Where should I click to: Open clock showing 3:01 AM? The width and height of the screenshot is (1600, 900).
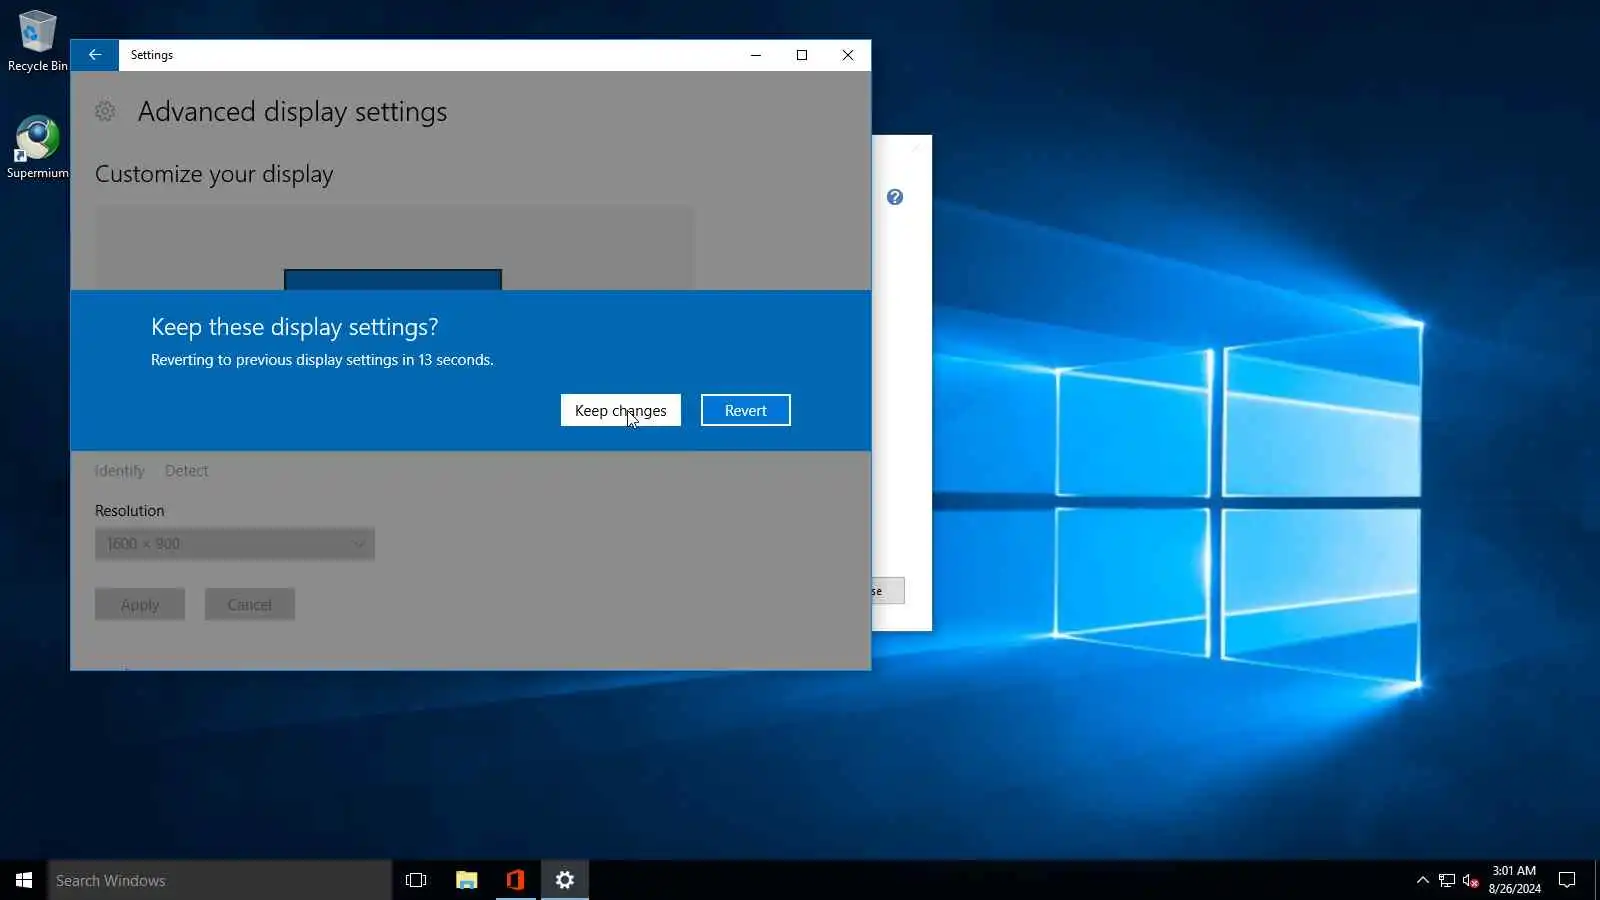[1514, 880]
